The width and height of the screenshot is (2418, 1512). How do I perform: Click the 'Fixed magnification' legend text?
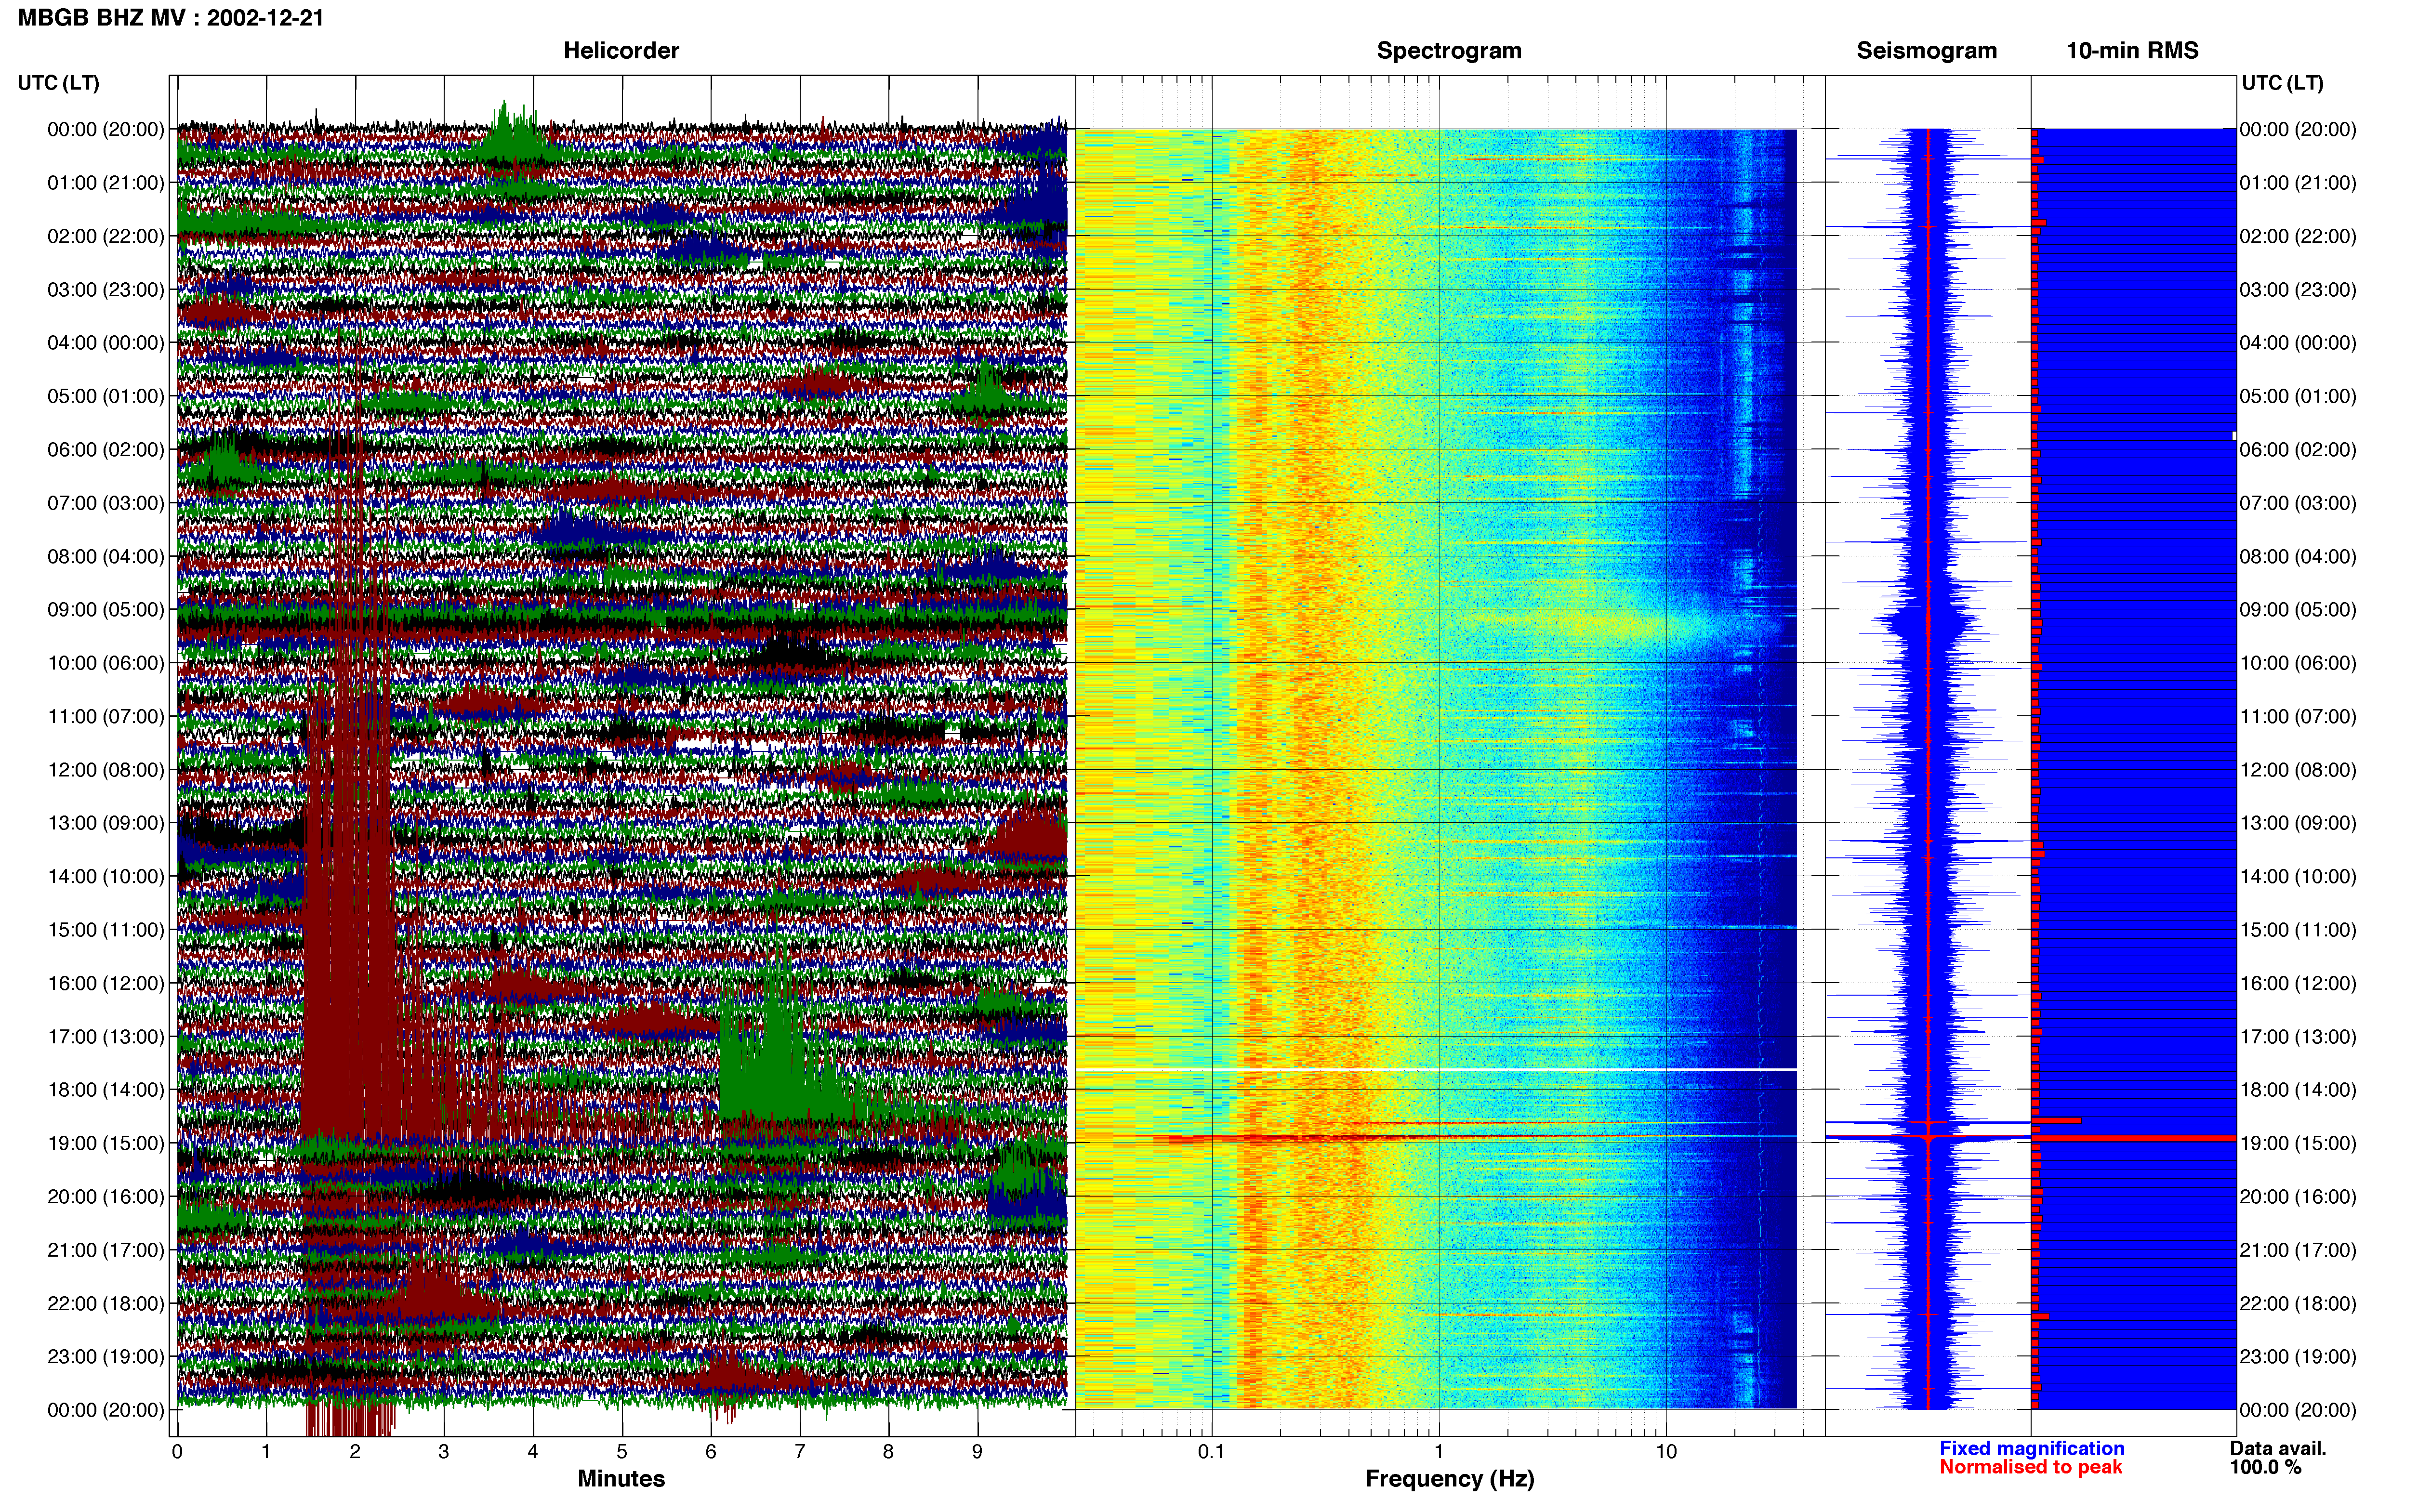pos(2032,1448)
